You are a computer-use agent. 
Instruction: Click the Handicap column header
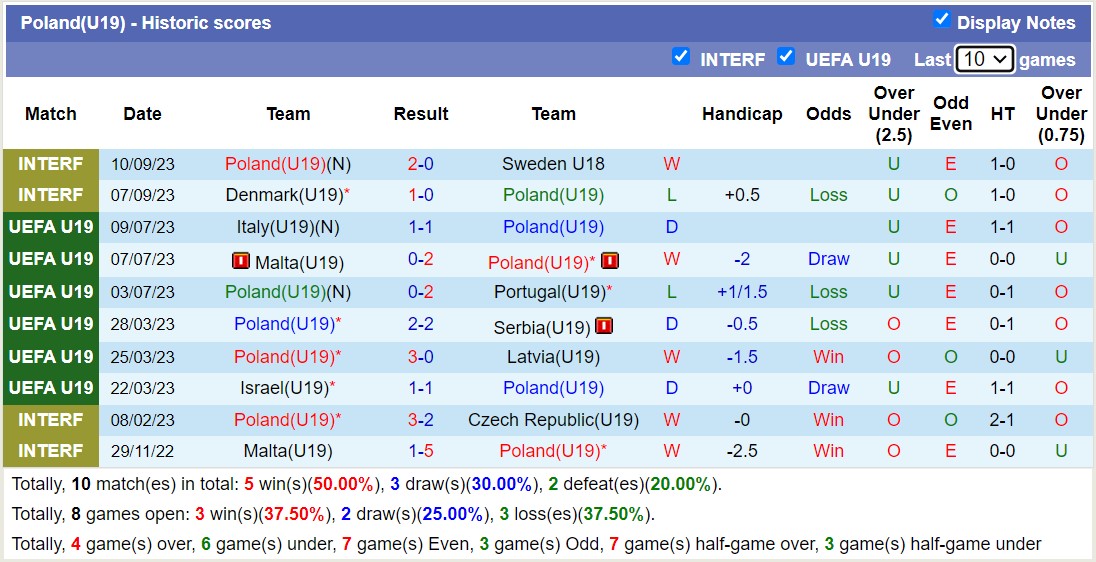(x=742, y=114)
